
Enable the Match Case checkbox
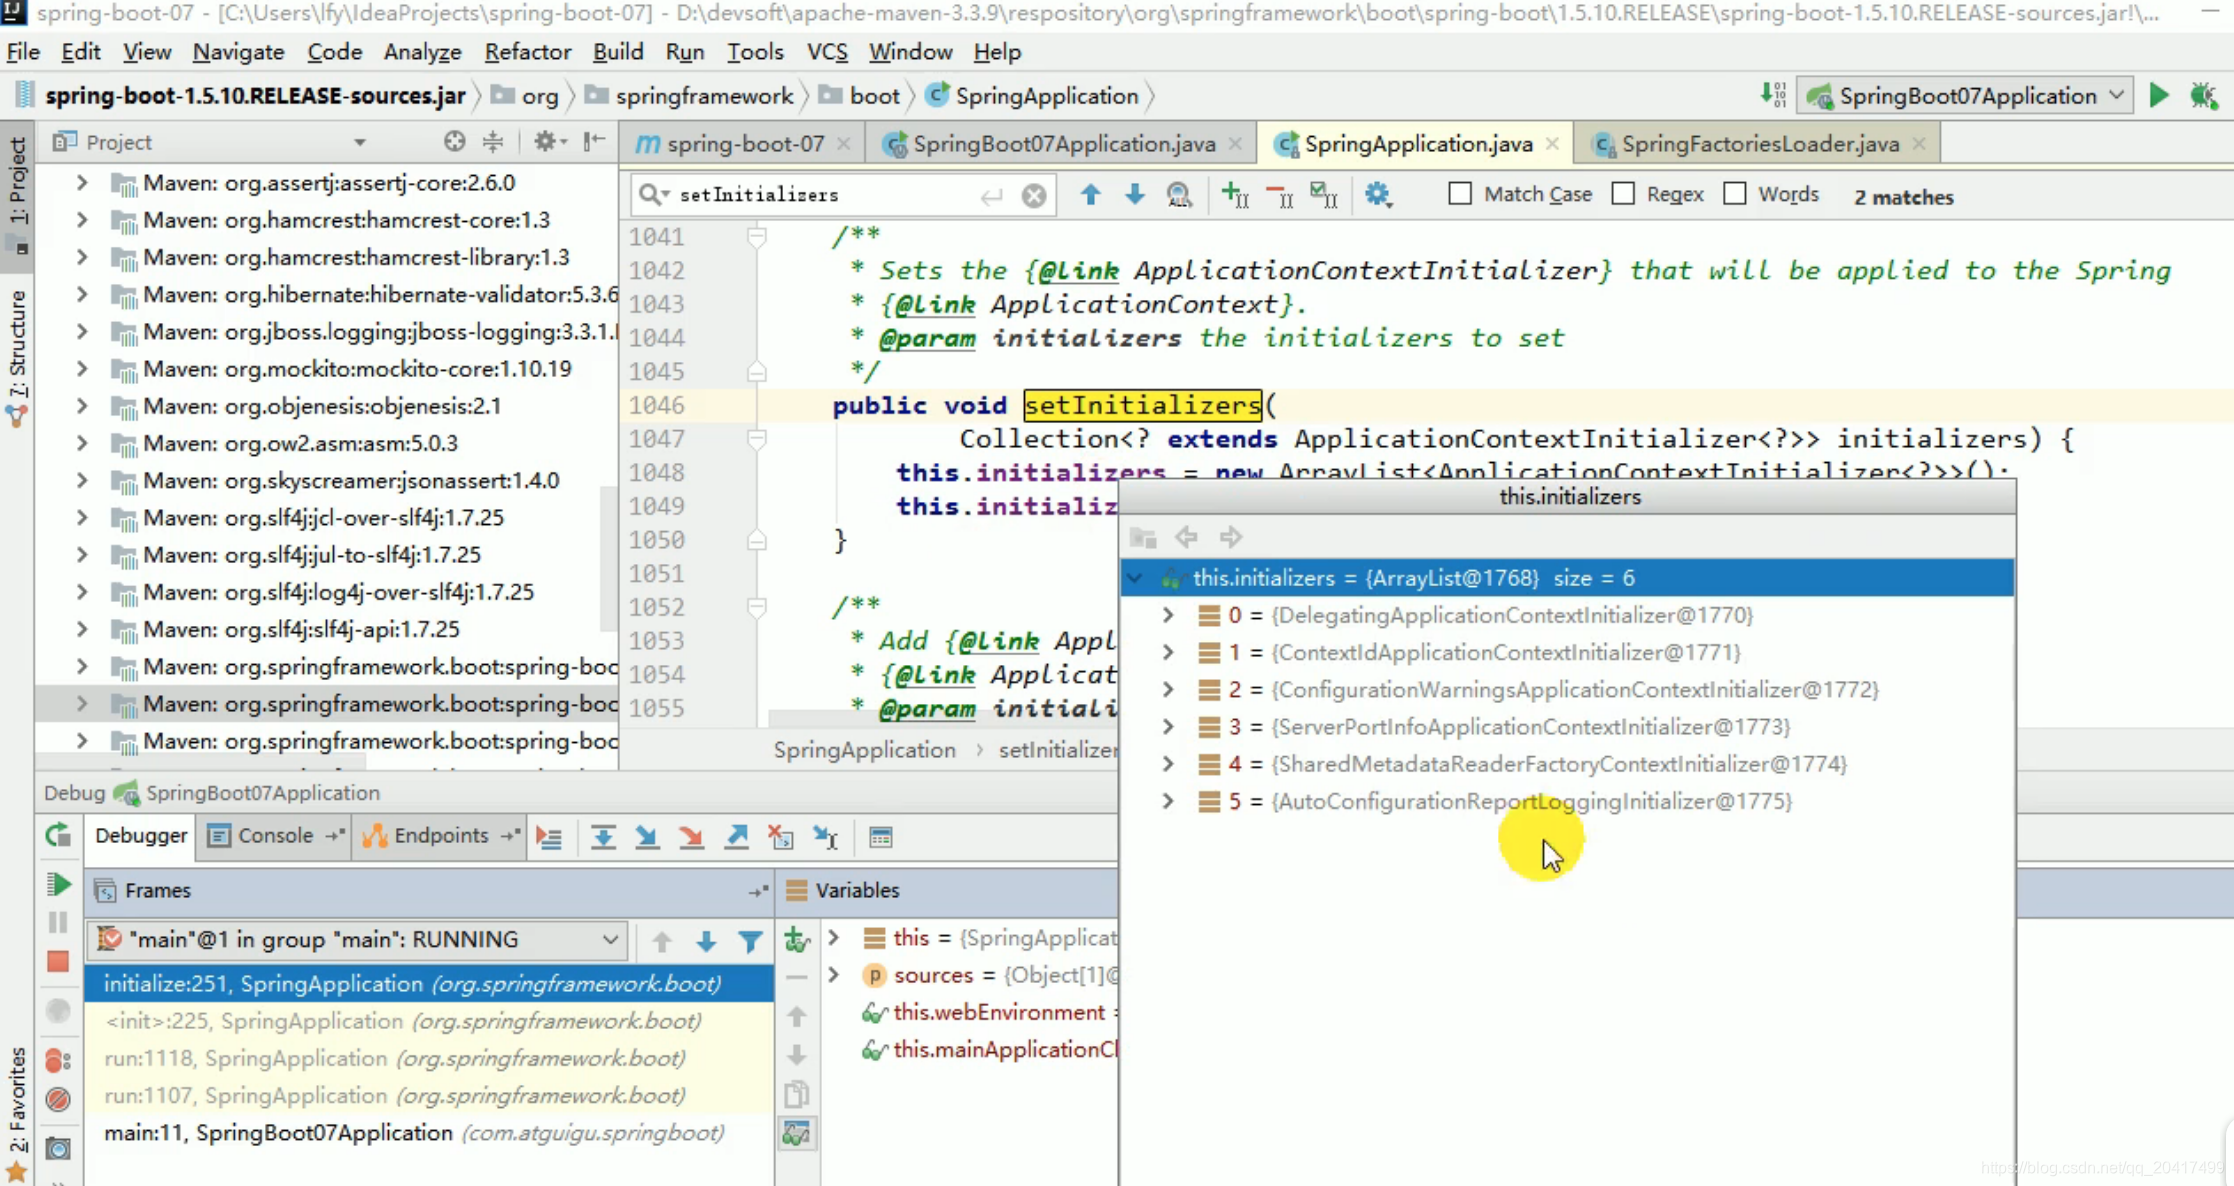tap(1460, 194)
